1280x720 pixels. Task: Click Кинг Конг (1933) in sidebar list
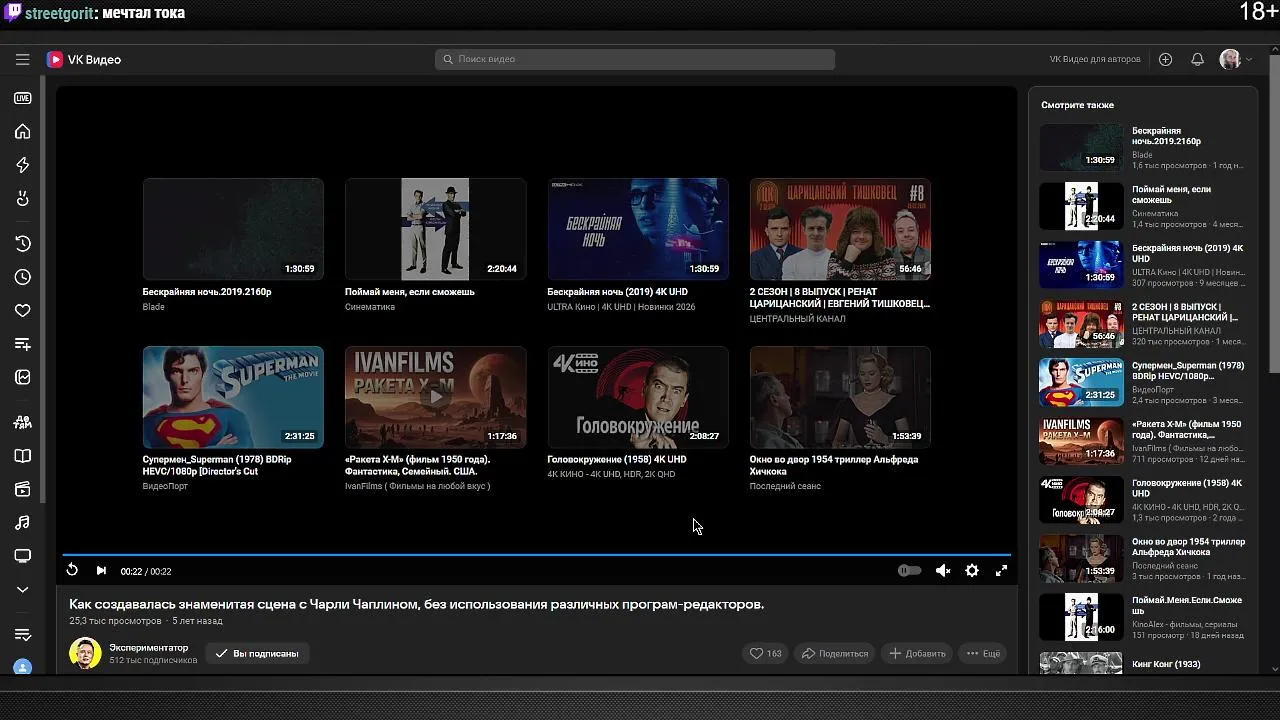click(x=1166, y=664)
